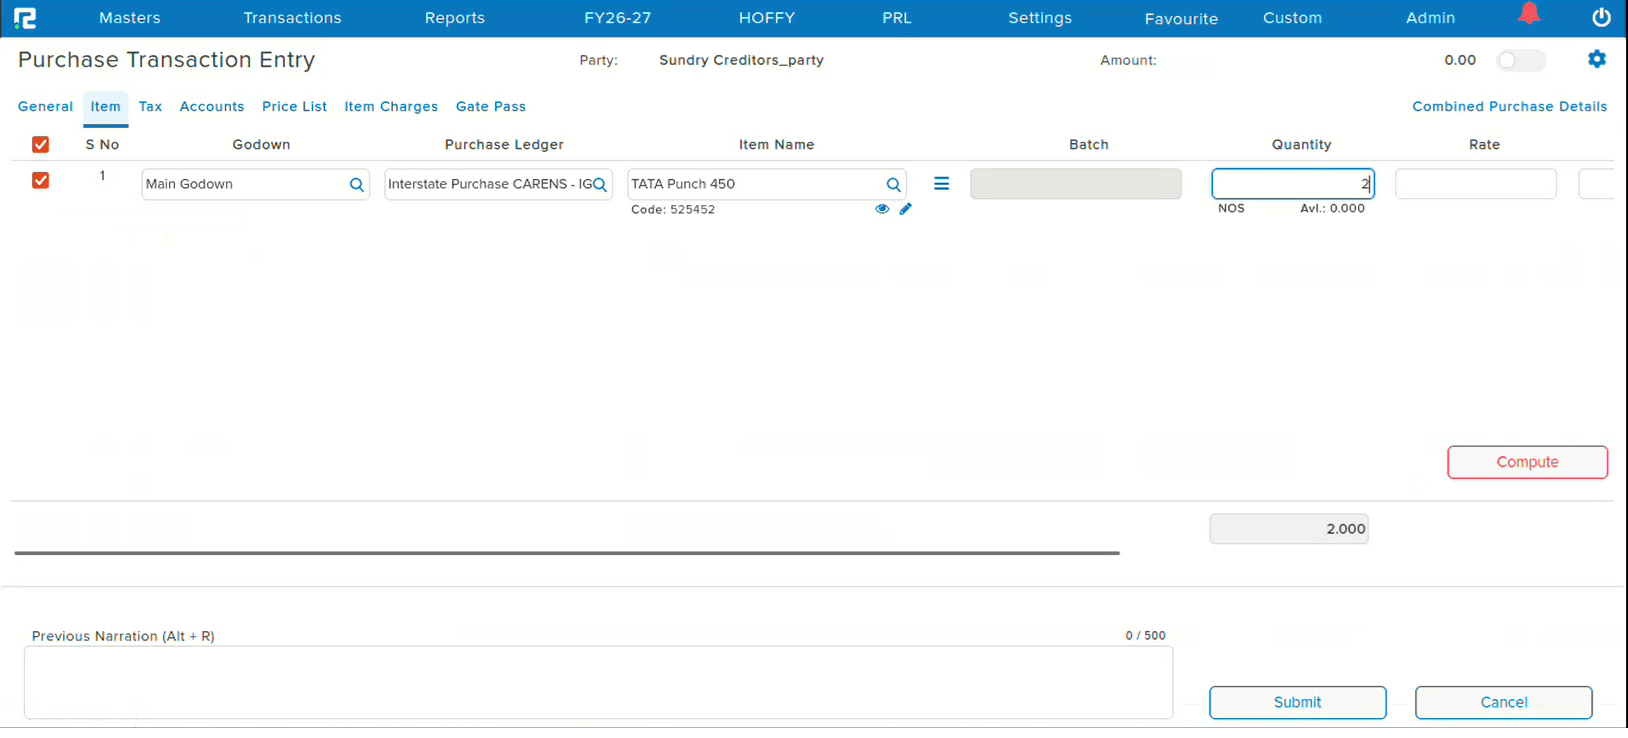The width and height of the screenshot is (1628, 738).
Task: Switch to the Price List tab
Action: tap(294, 107)
